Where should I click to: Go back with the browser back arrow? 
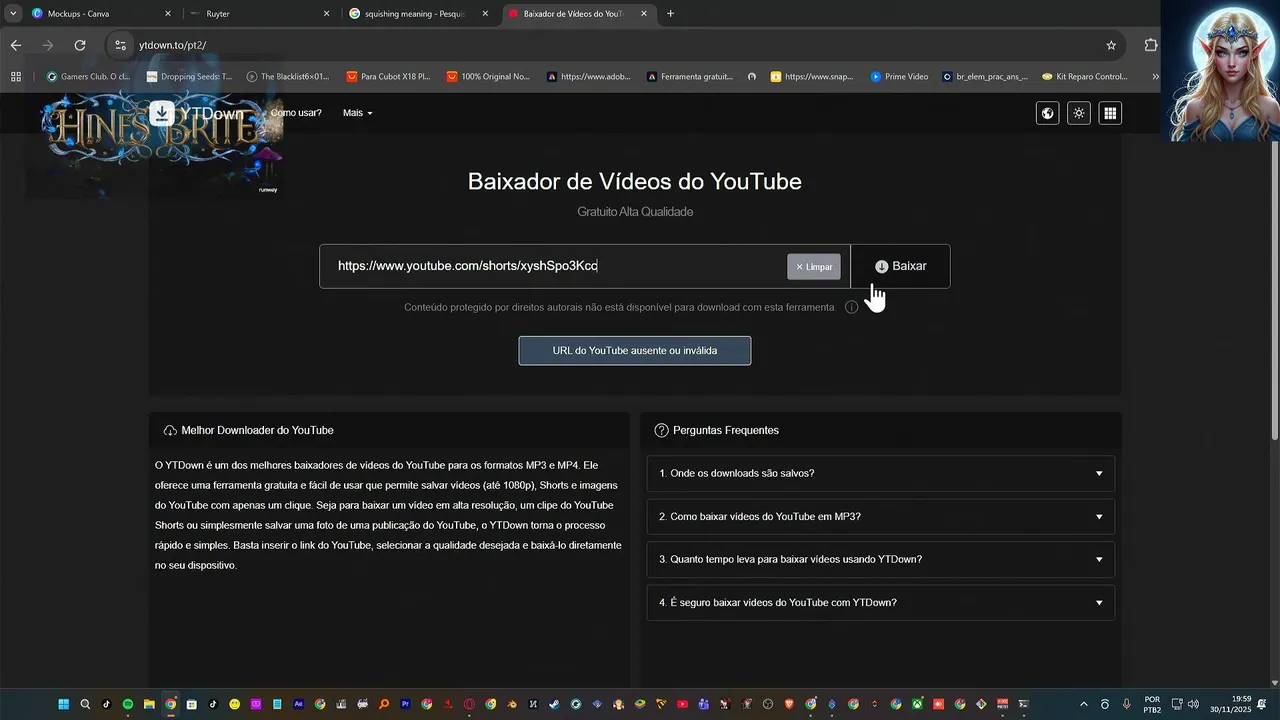click(x=15, y=45)
